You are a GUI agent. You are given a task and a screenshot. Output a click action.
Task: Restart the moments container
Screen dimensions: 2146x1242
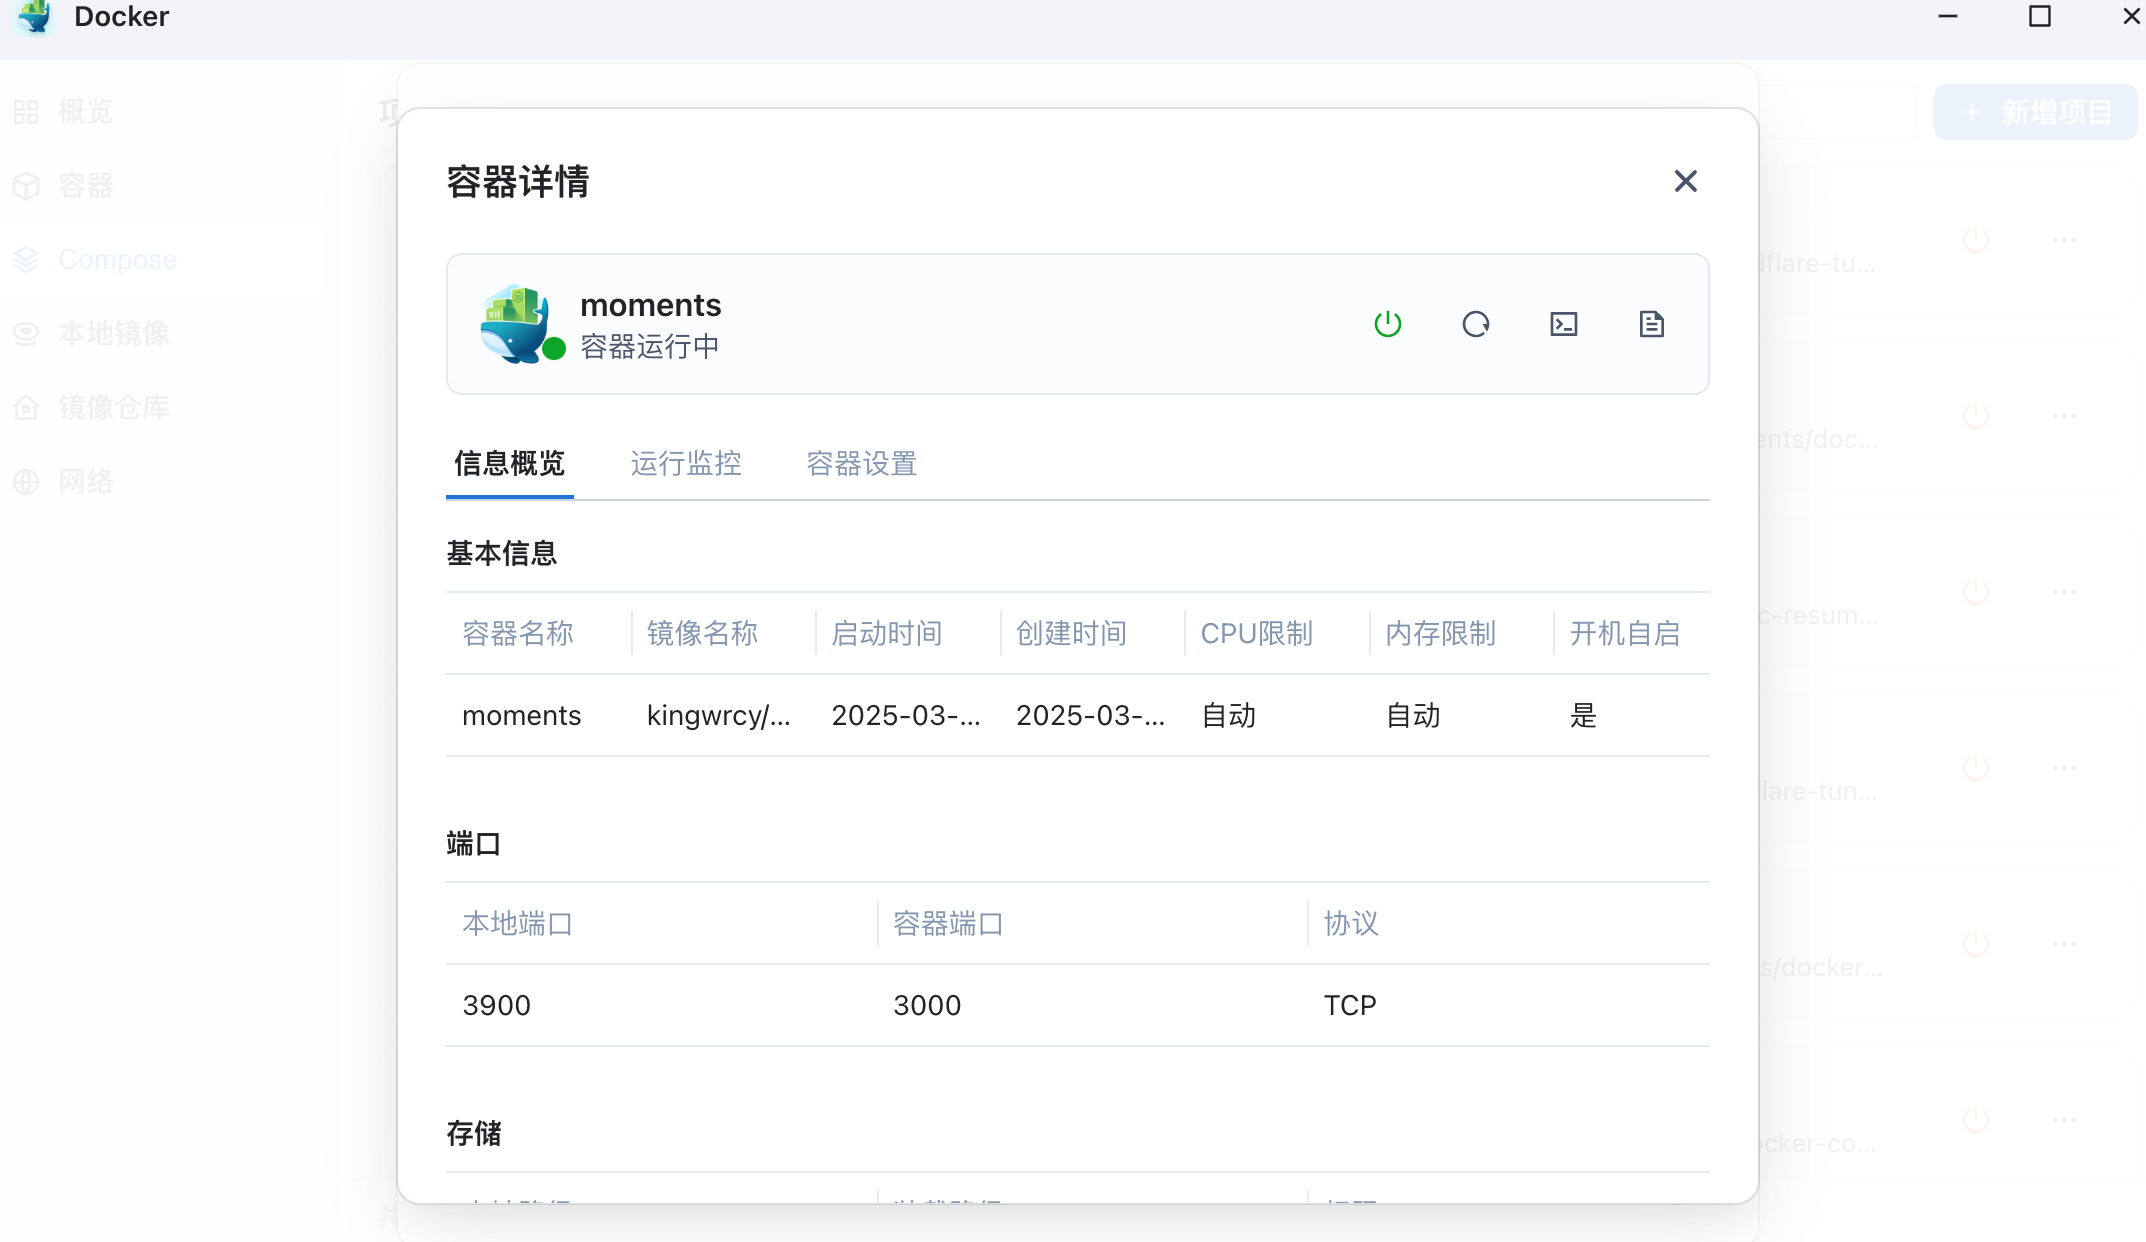click(x=1475, y=324)
